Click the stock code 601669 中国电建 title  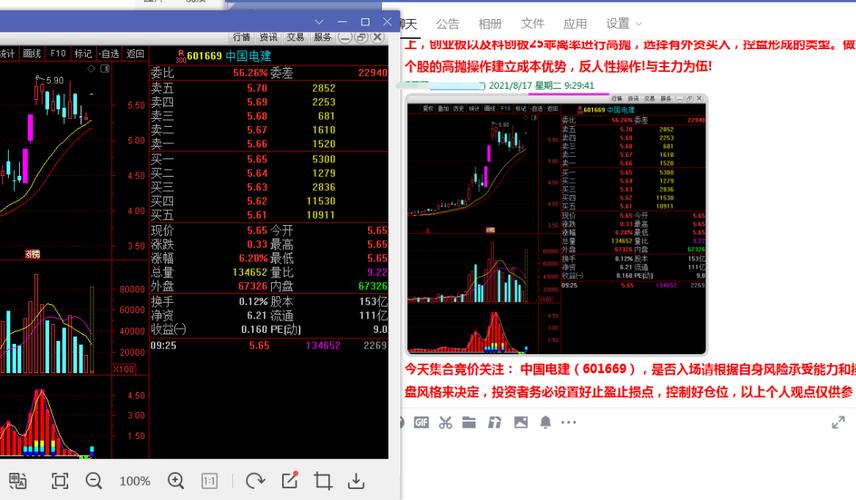point(229,56)
